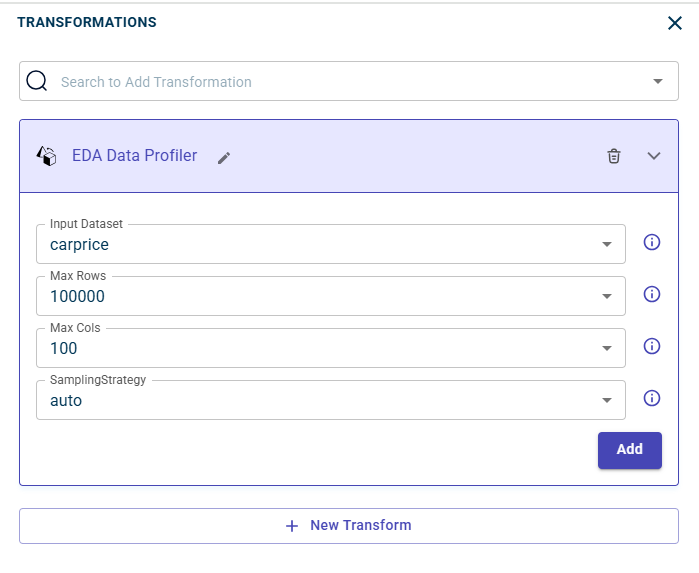Click the pencil icon to rename EDA Data Profiler

[224, 157]
